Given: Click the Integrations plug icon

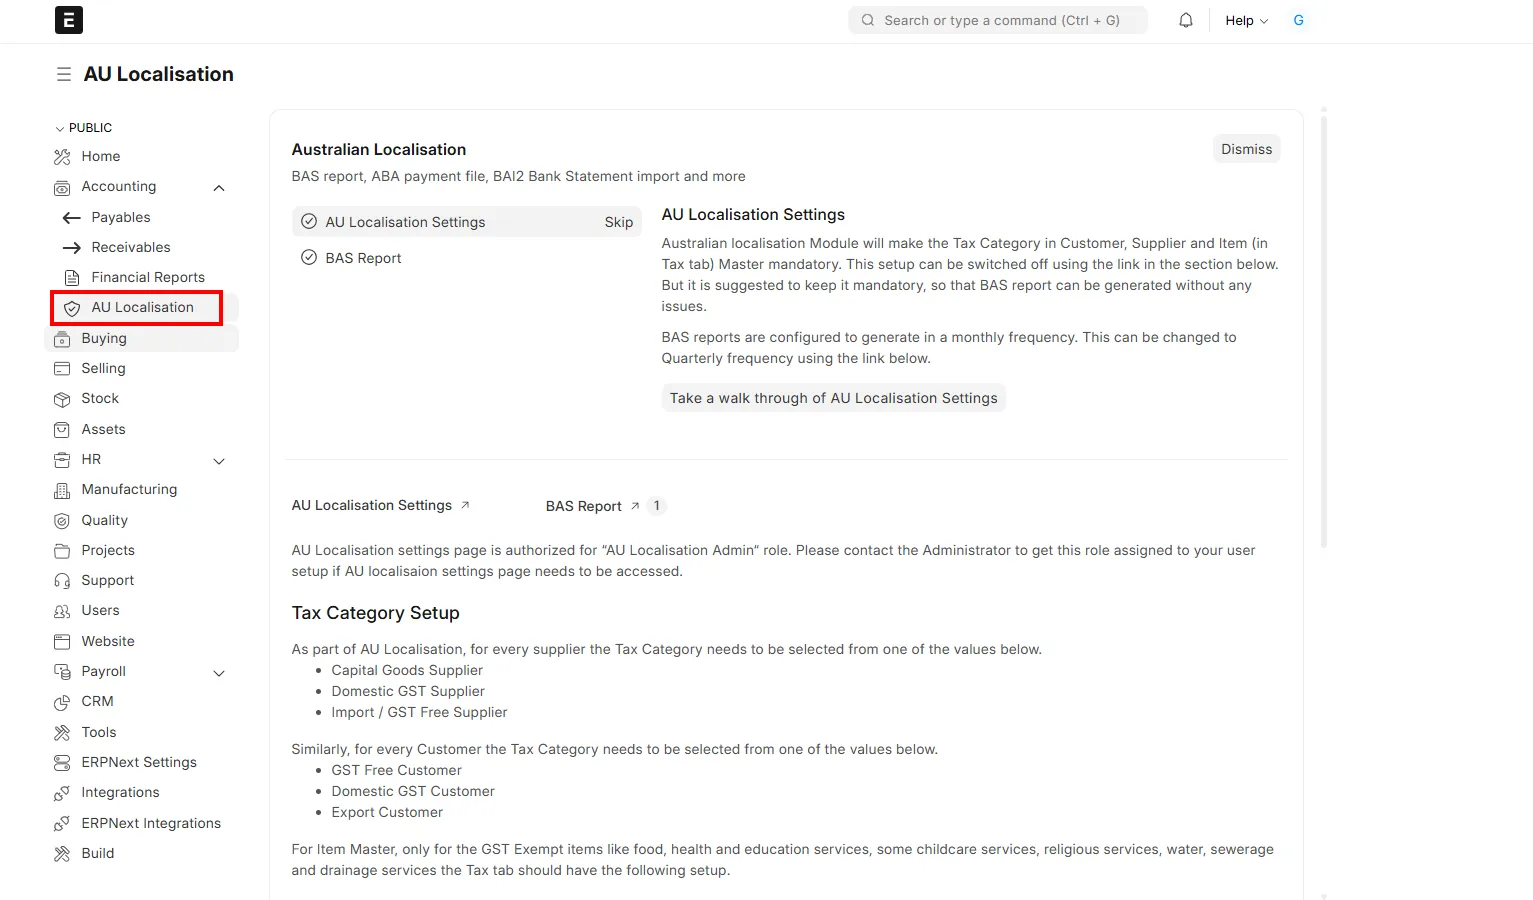Looking at the screenshot, I should pyautogui.click(x=62, y=793).
